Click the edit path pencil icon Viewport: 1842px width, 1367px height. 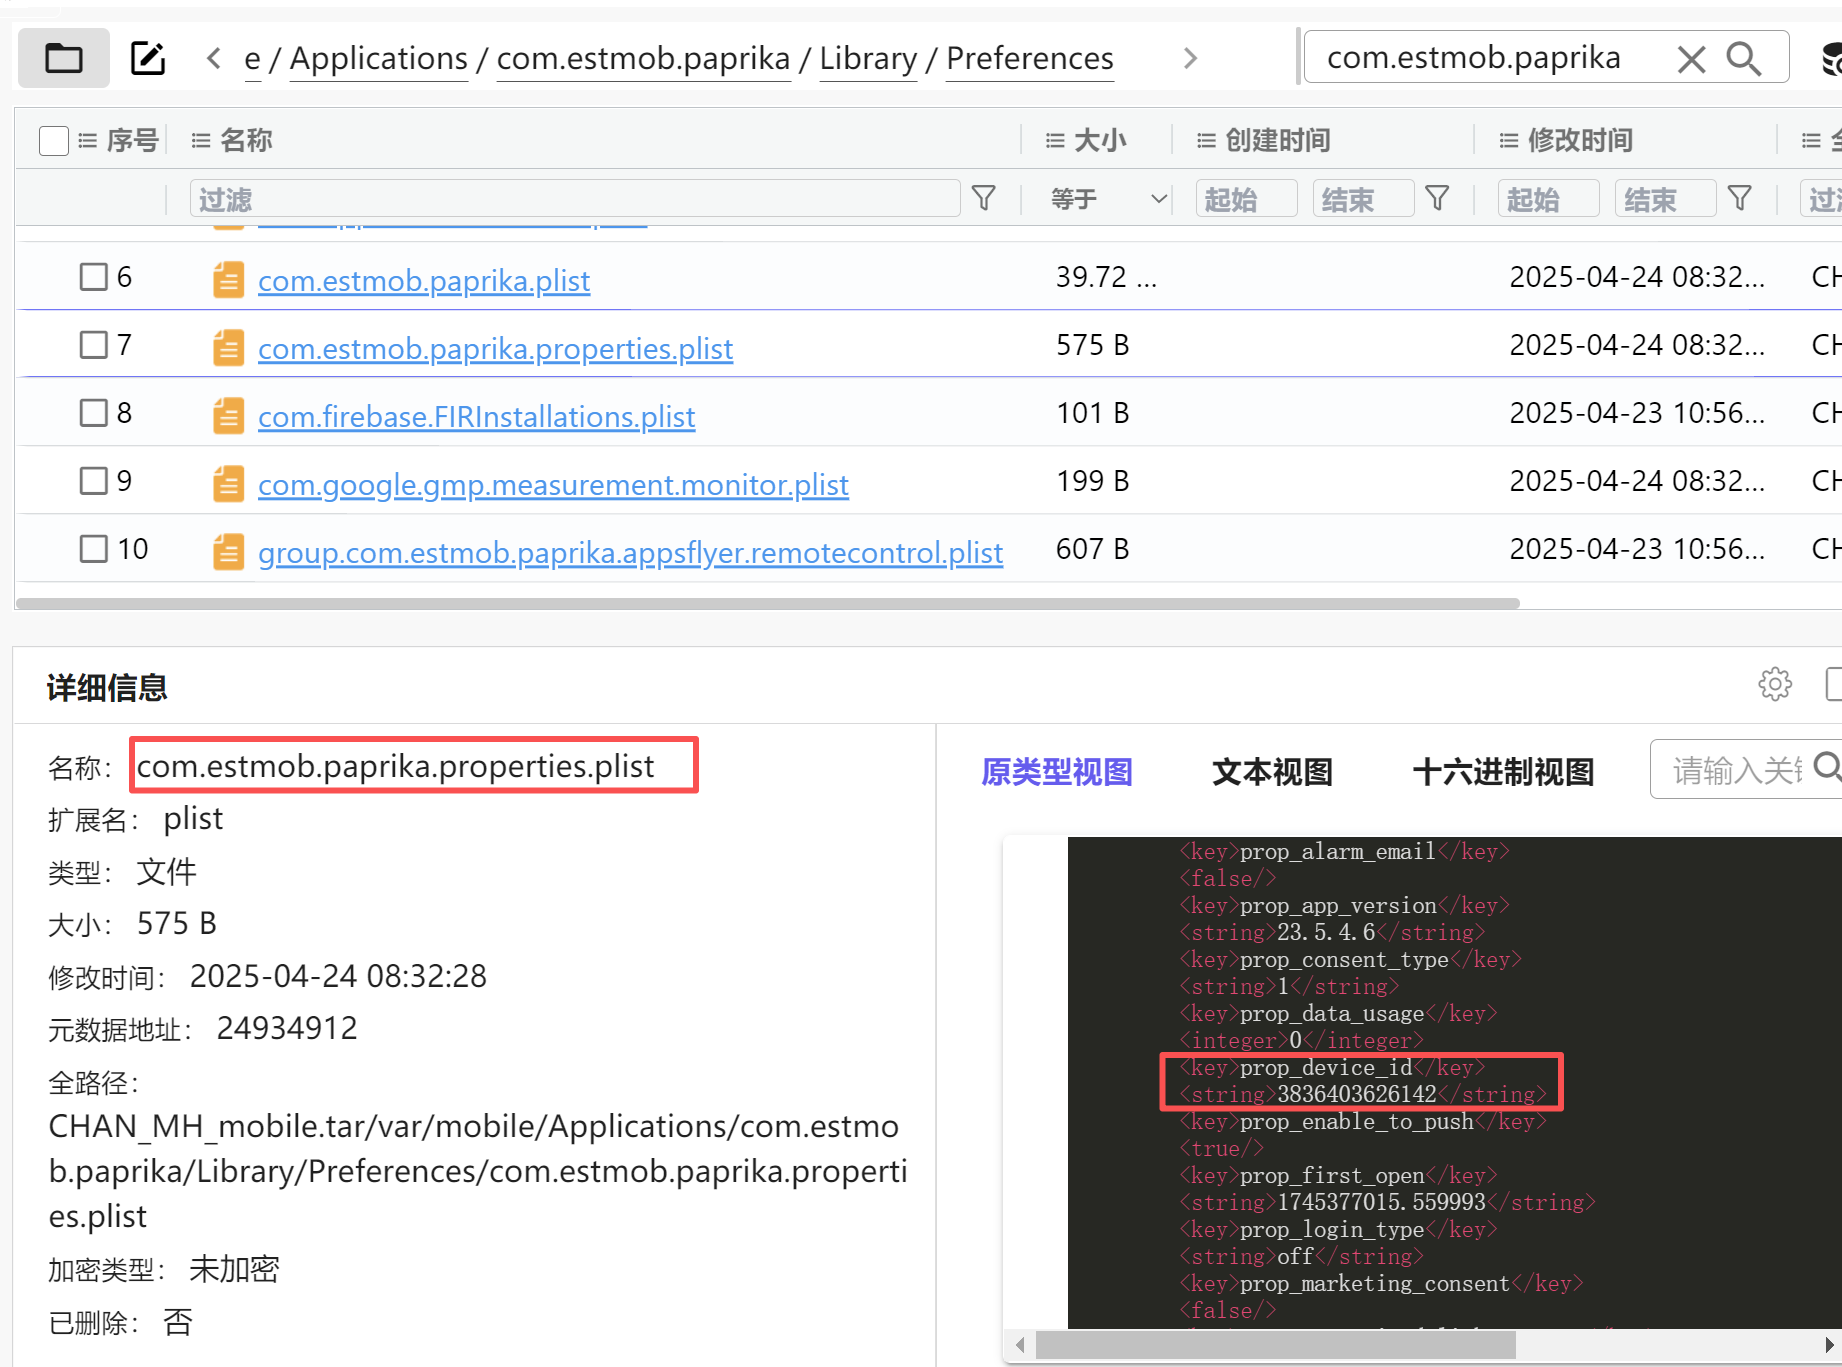coord(148,59)
